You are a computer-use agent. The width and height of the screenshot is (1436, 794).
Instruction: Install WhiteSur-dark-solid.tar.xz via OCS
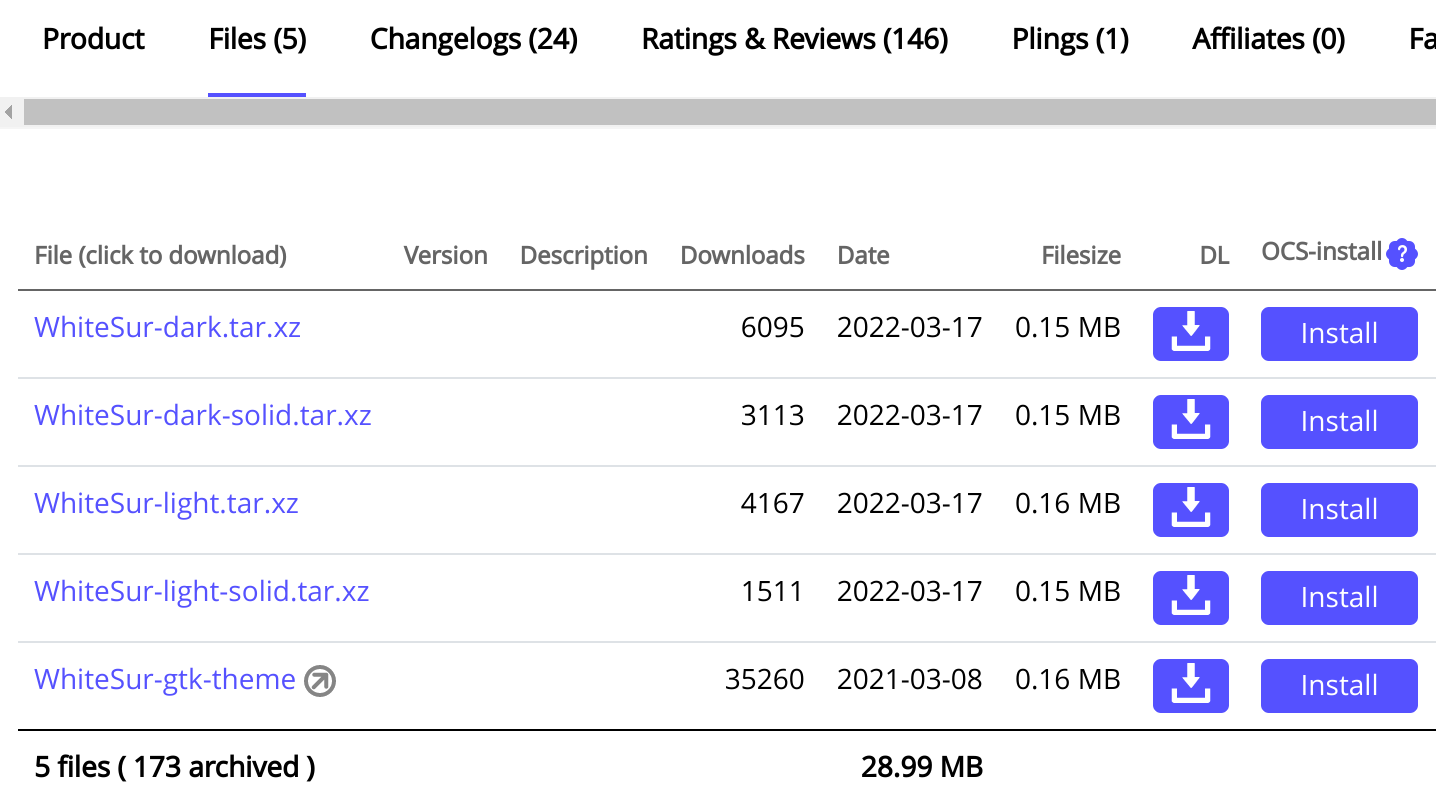(x=1339, y=422)
